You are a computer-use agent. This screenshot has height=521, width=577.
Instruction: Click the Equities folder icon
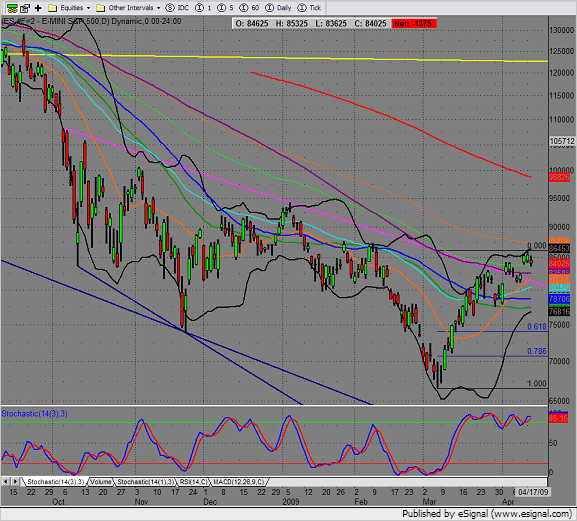point(53,8)
